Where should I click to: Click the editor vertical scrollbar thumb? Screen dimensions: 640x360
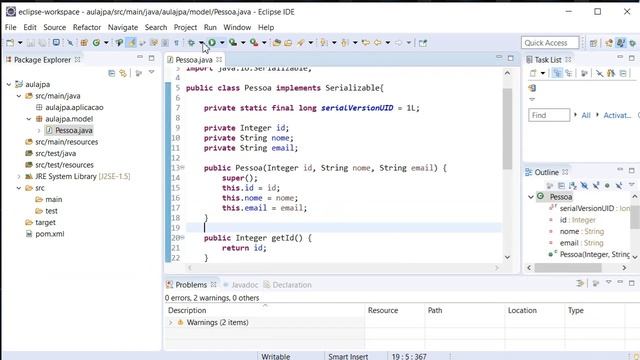click(507, 129)
